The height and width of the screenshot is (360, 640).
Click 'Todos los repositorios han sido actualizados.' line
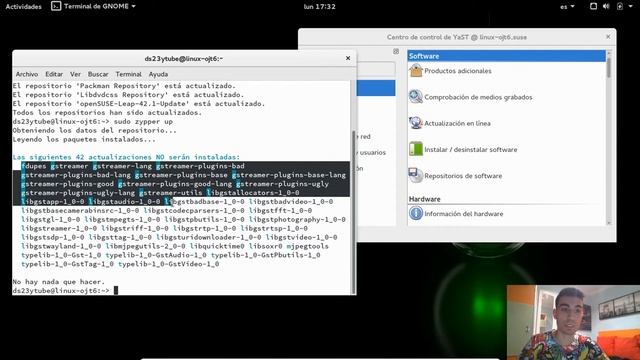pos(107,112)
